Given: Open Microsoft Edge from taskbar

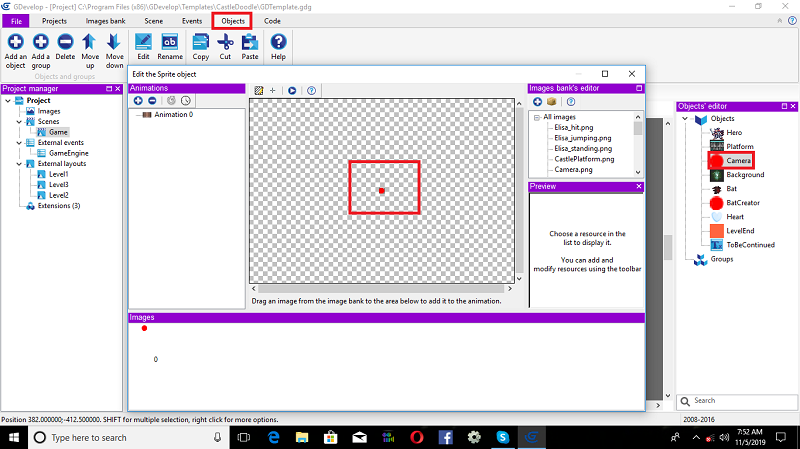Looking at the screenshot, I should pos(273,438).
